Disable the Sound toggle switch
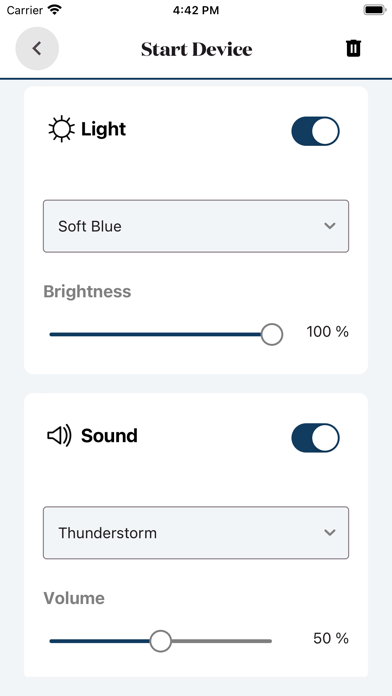 tap(315, 438)
